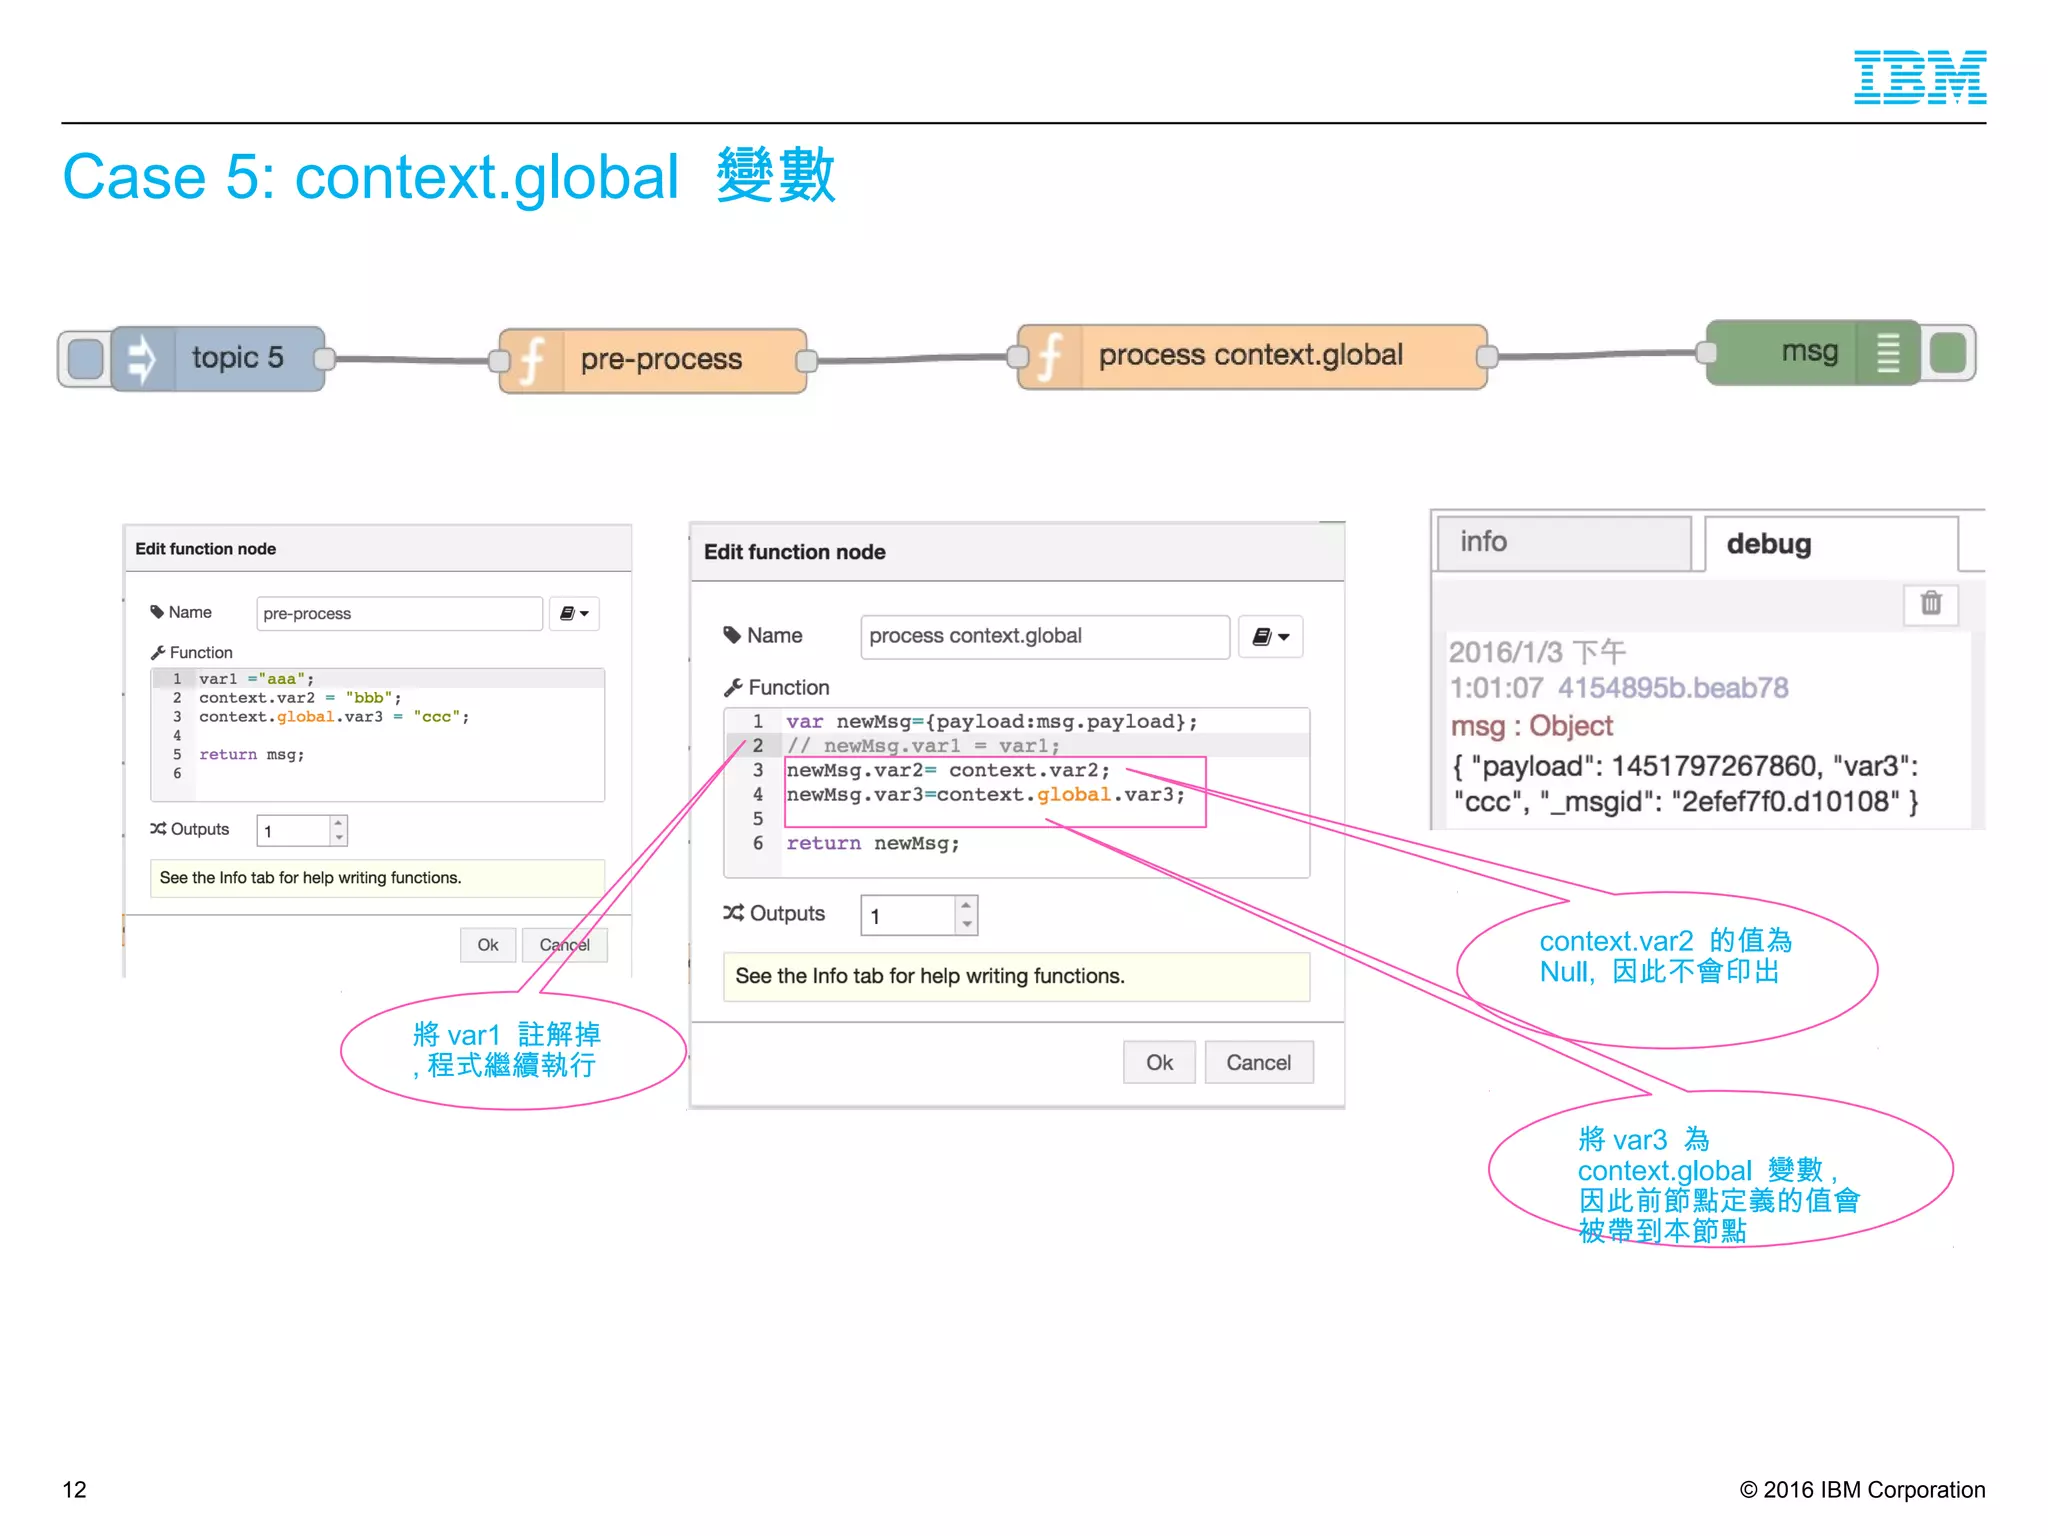Switch to the debug tab
This screenshot has height=1536, width=2048.
tap(1831, 543)
